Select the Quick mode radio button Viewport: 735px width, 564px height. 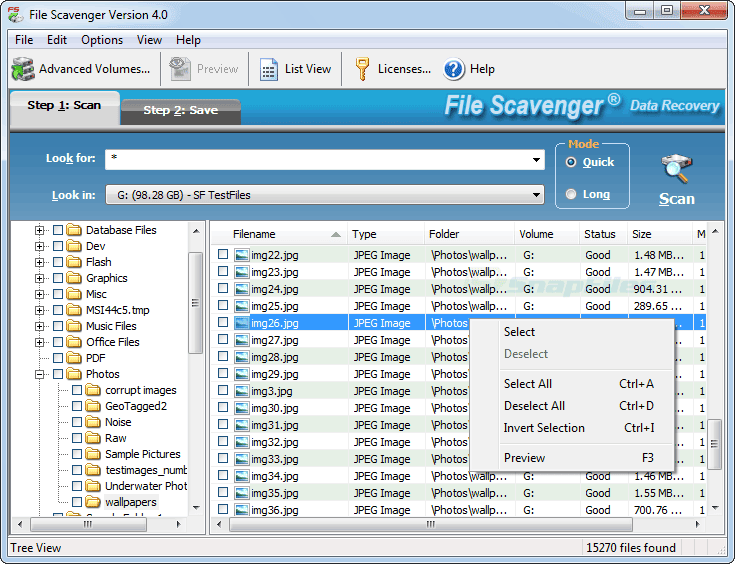click(570, 162)
